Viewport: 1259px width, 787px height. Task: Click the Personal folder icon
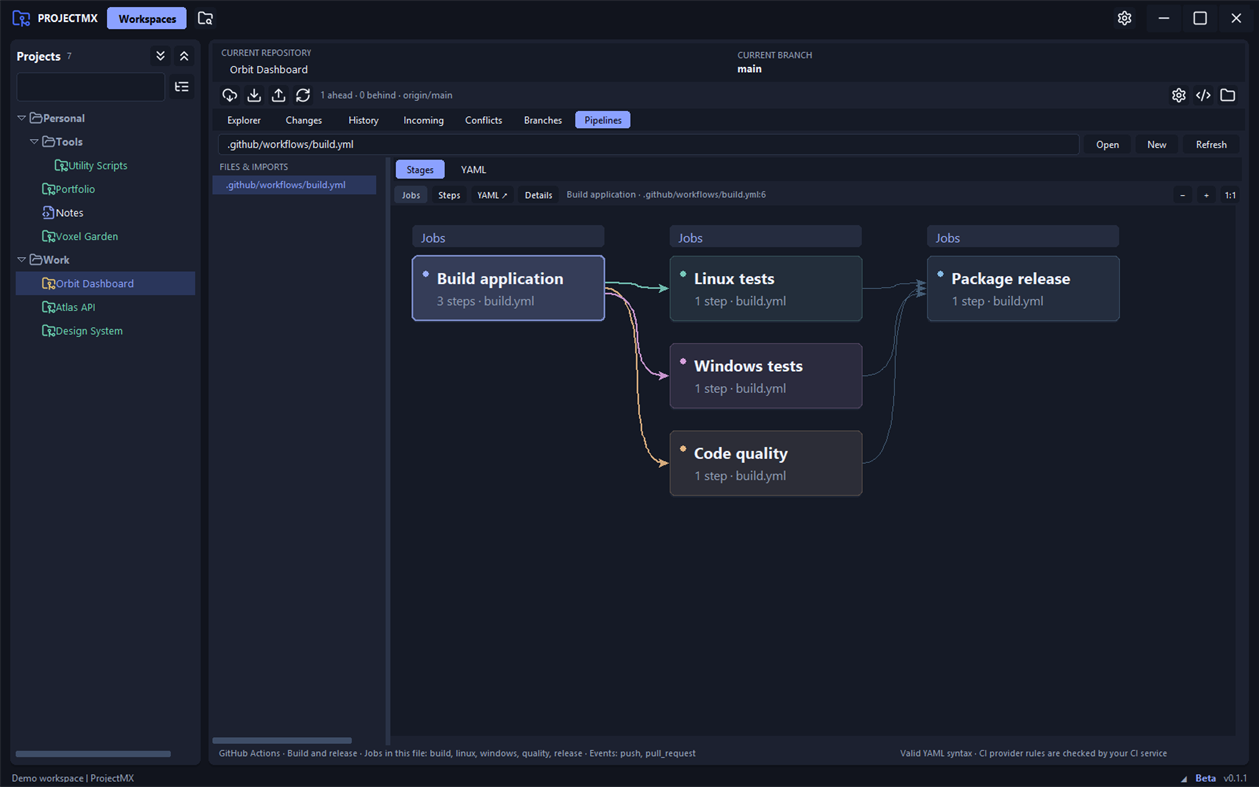(x=36, y=118)
